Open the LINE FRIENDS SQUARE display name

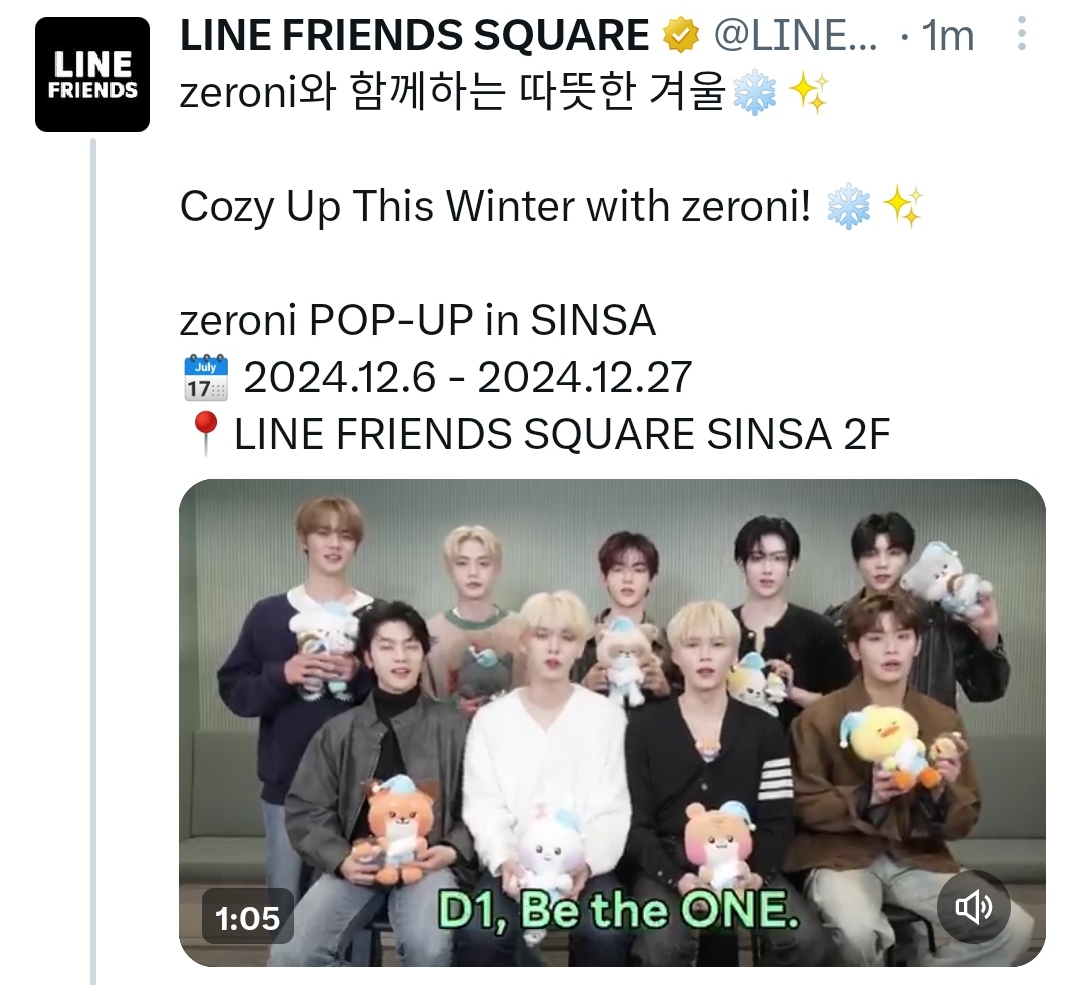pos(415,35)
